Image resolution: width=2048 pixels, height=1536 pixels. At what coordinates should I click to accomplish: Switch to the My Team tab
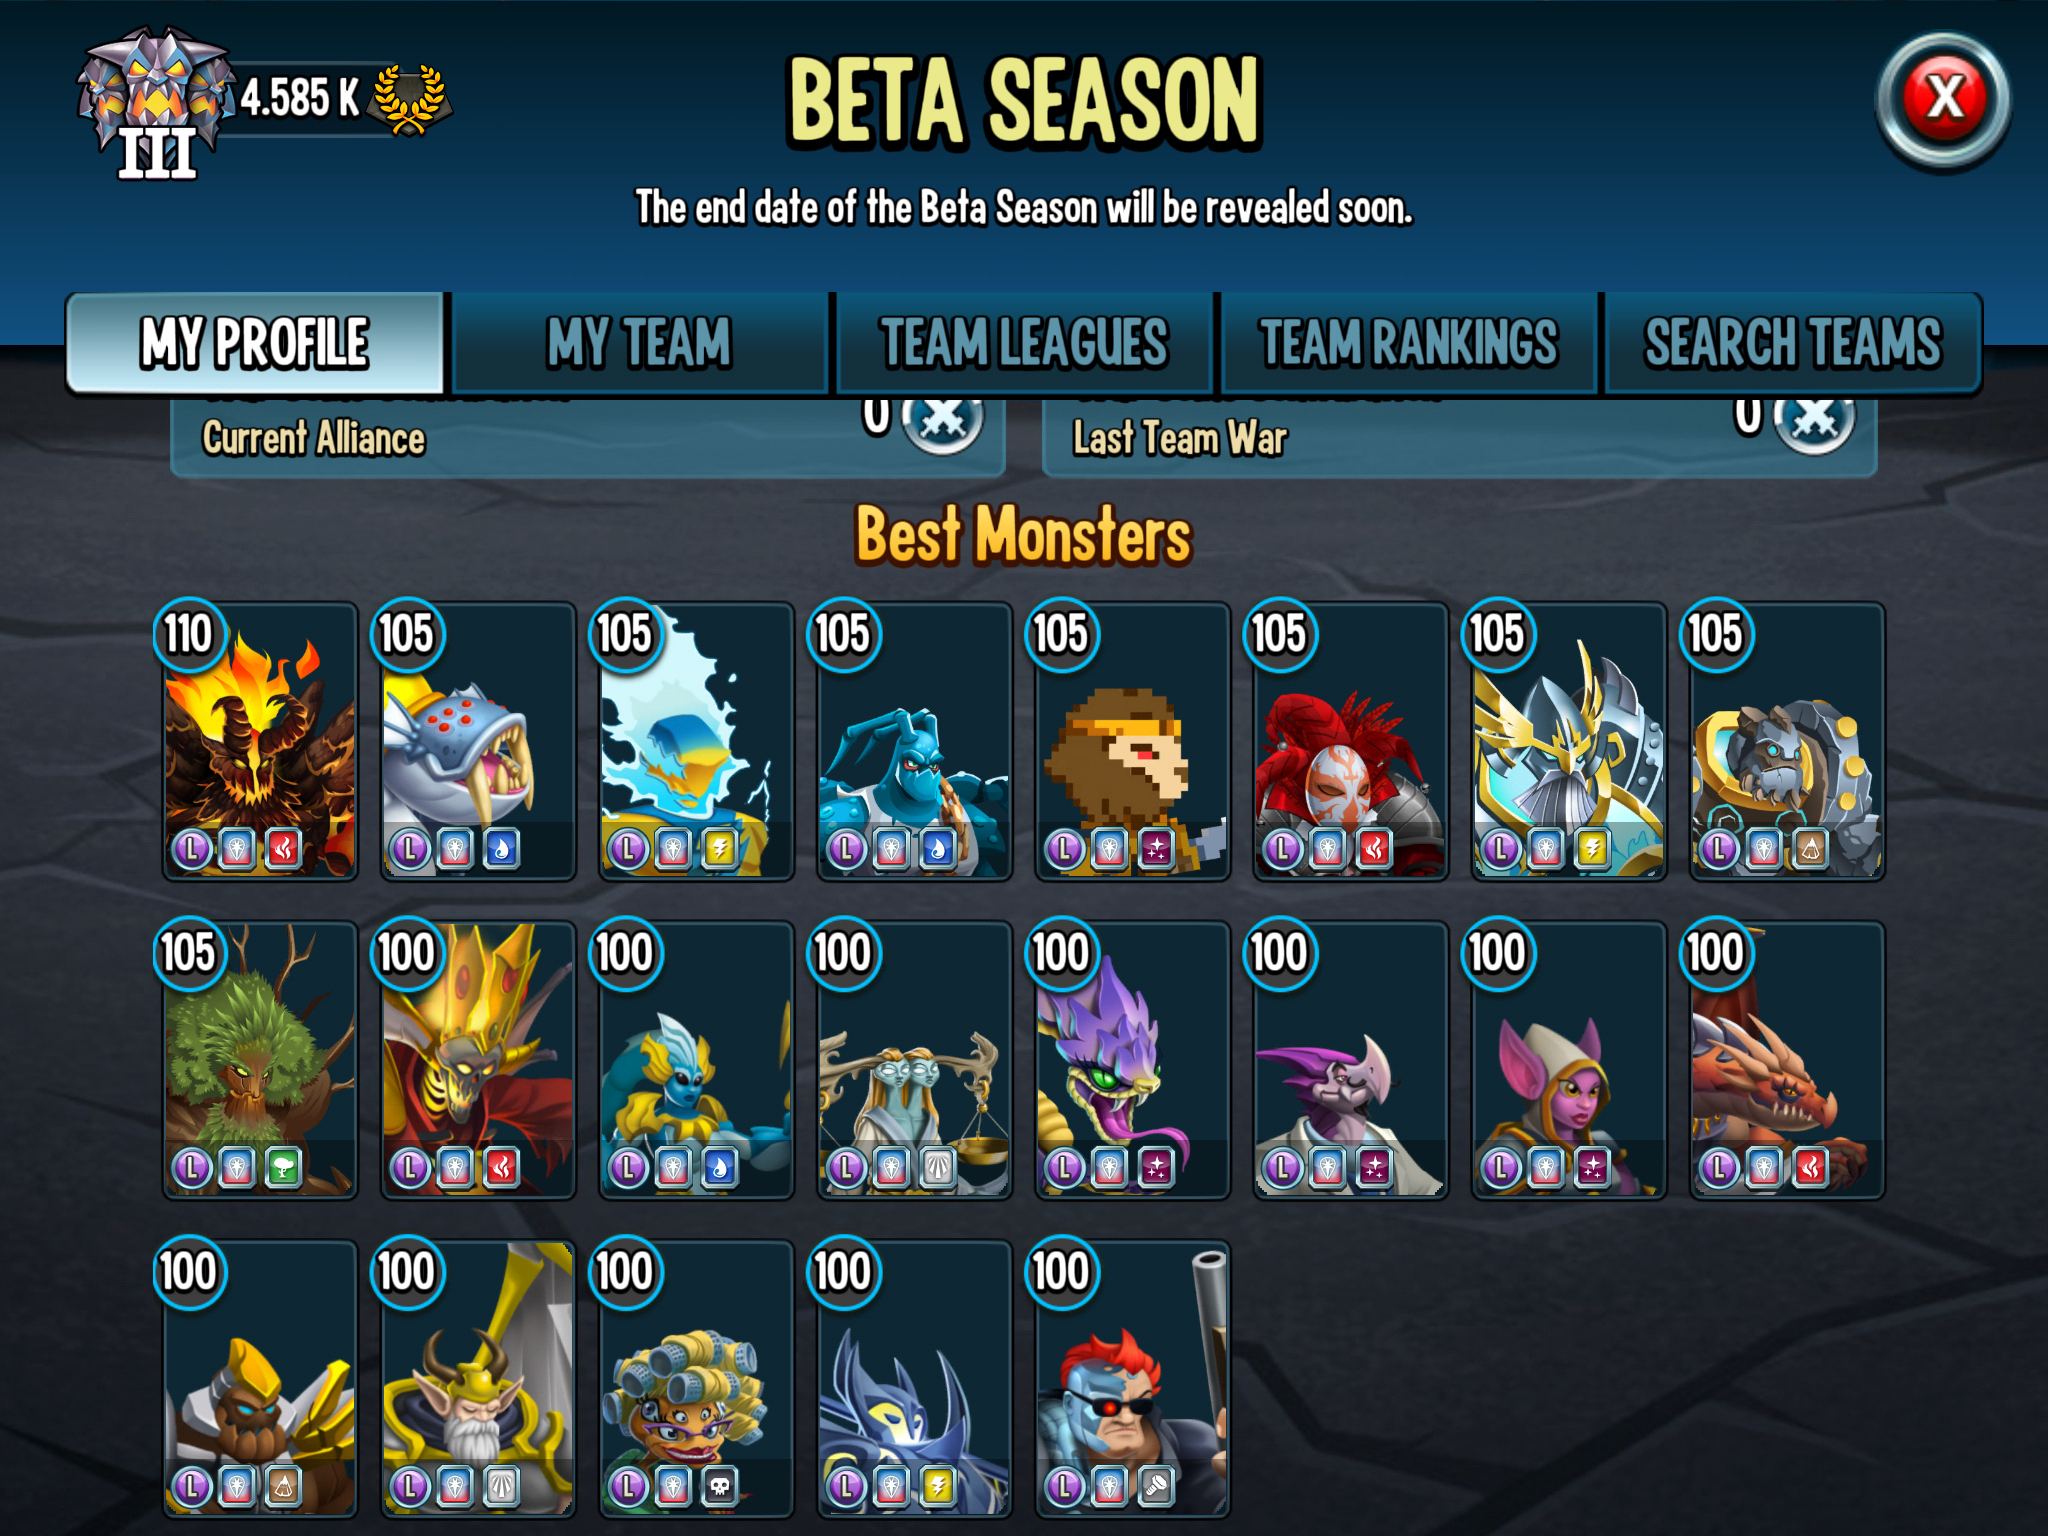point(639,343)
